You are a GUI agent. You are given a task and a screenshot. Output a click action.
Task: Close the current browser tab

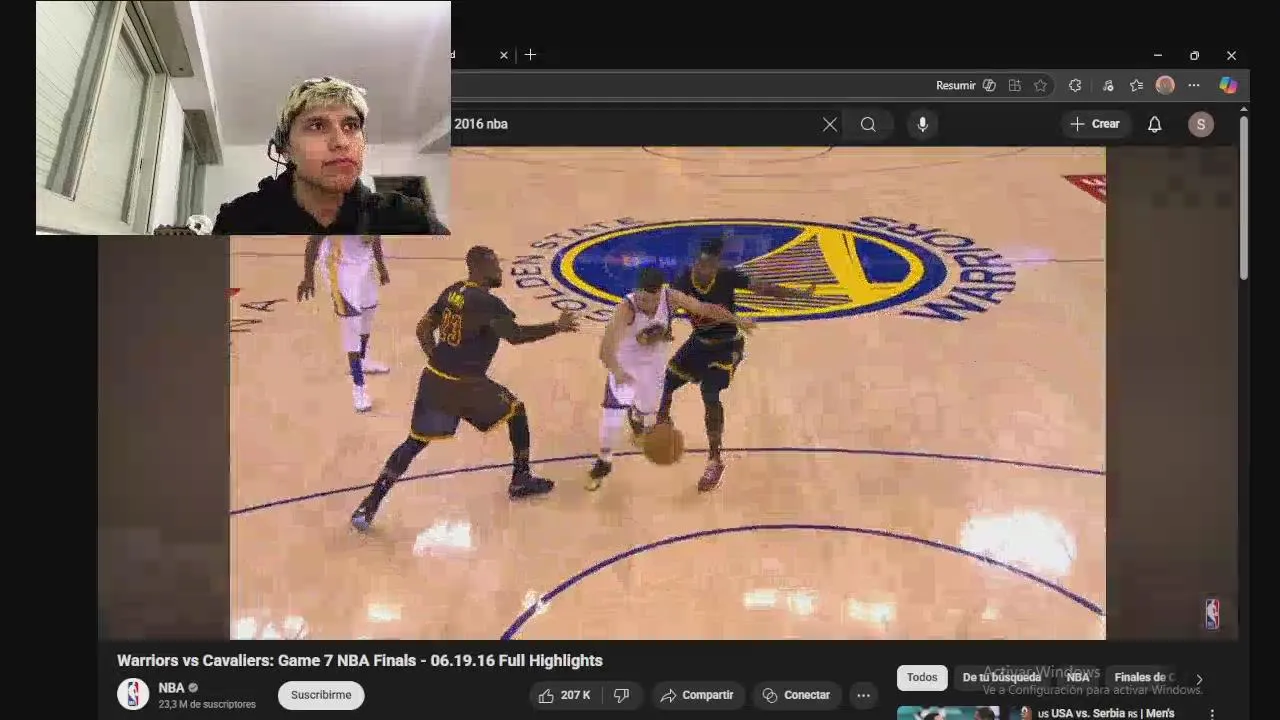(x=504, y=55)
